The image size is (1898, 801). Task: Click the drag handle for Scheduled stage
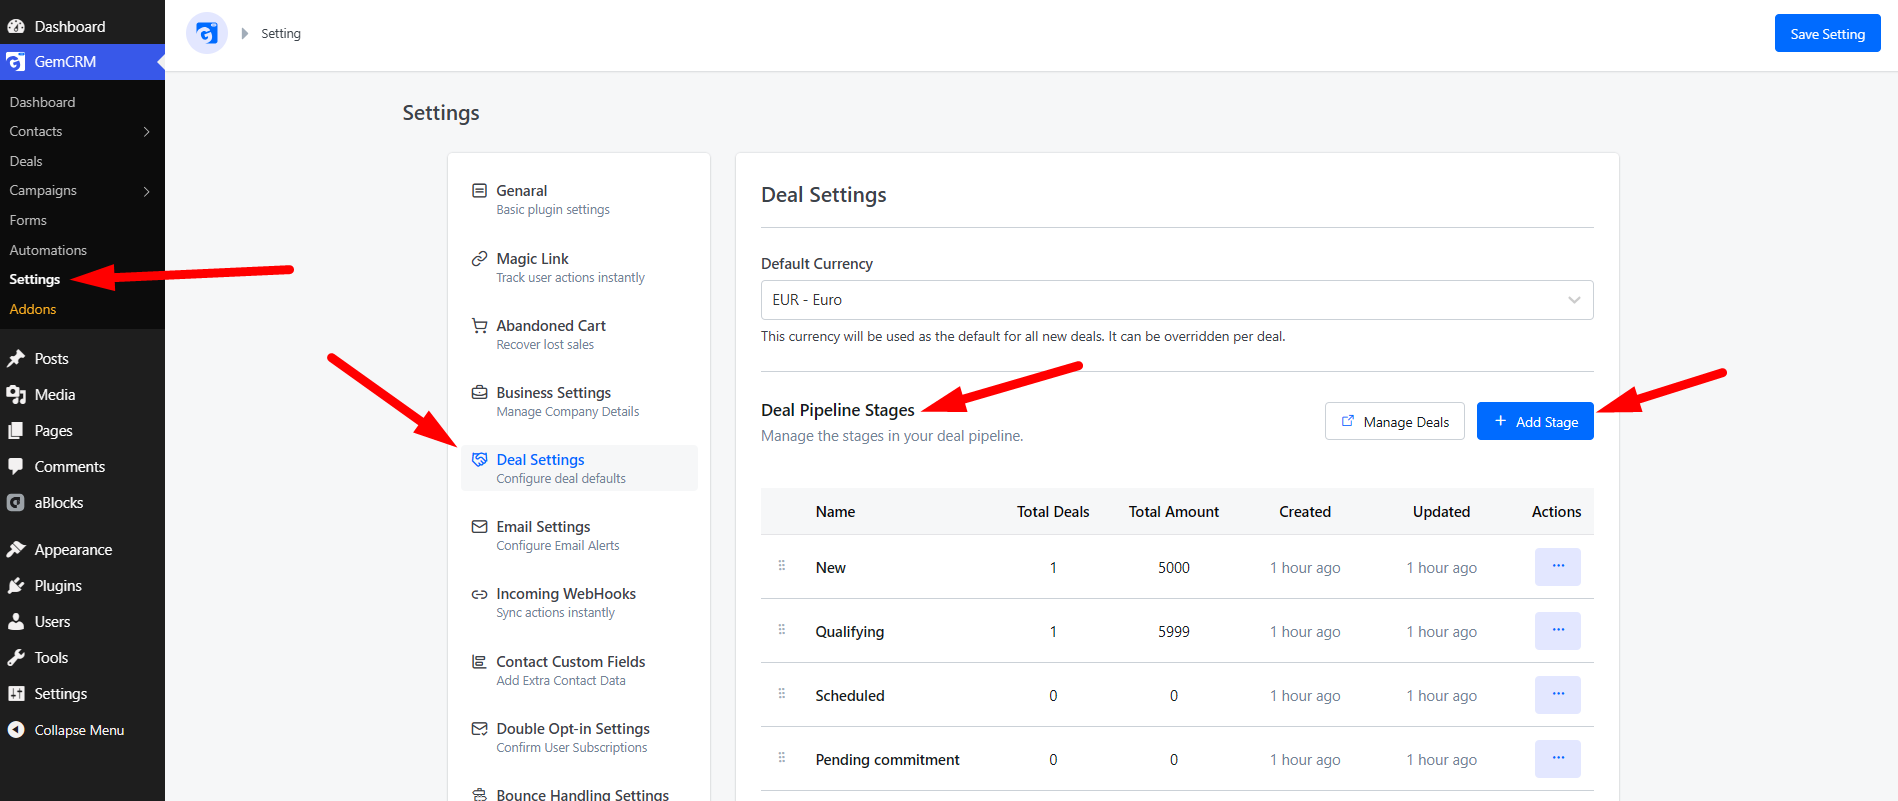click(782, 694)
